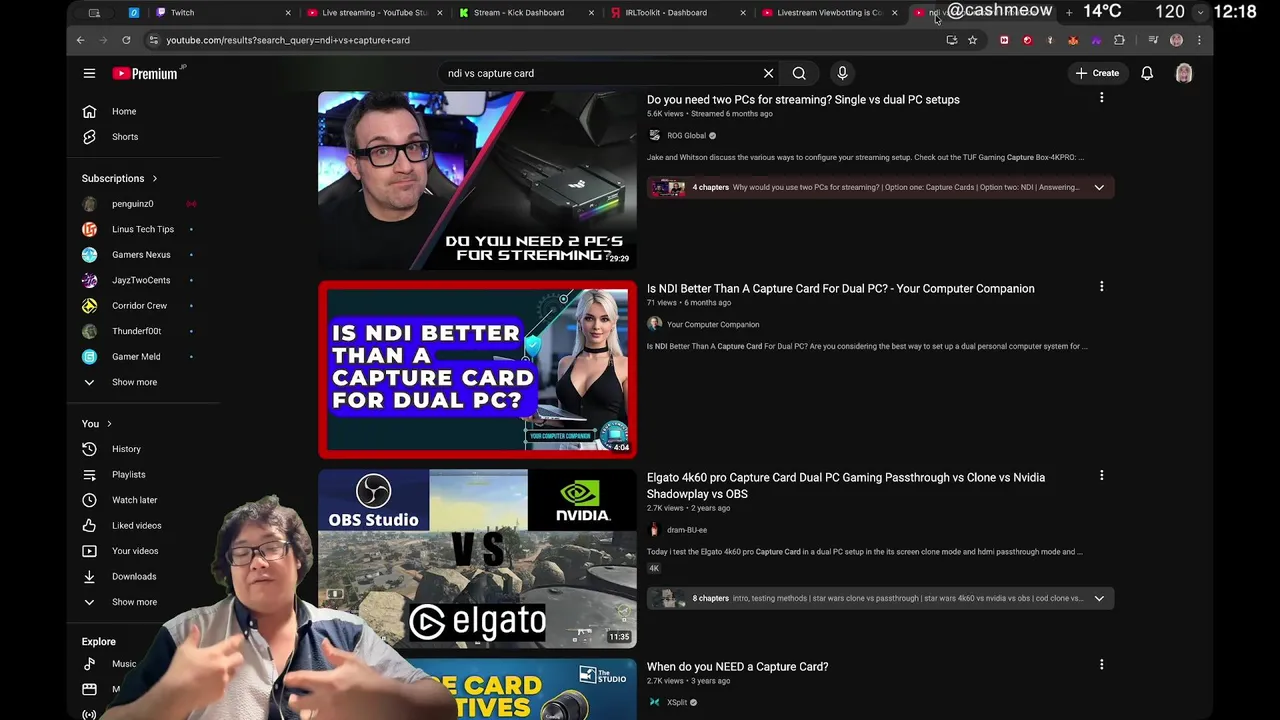Open the YouTube hamburger guide menu
The height and width of the screenshot is (720, 1280).
[x=89, y=73]
